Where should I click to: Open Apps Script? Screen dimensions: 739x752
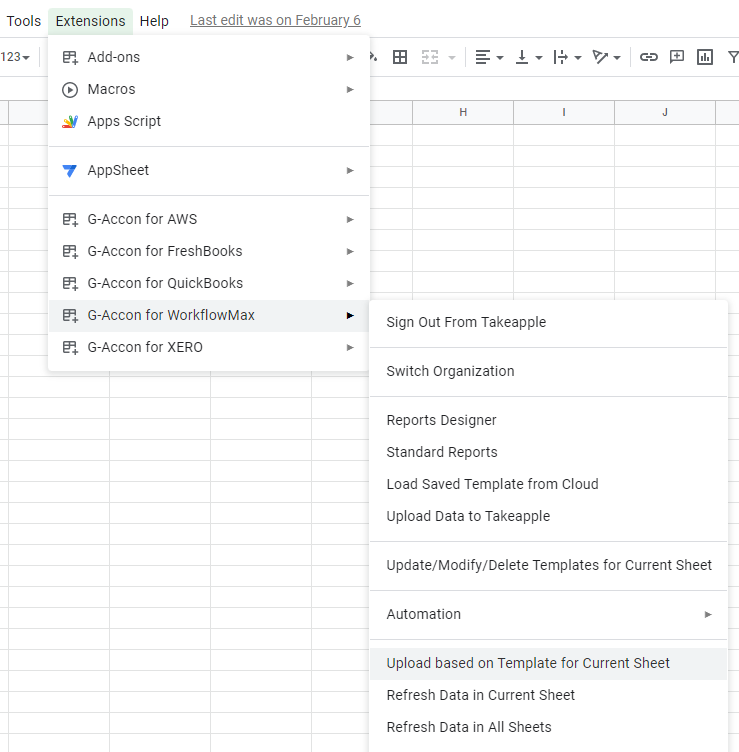pos(209,121)
